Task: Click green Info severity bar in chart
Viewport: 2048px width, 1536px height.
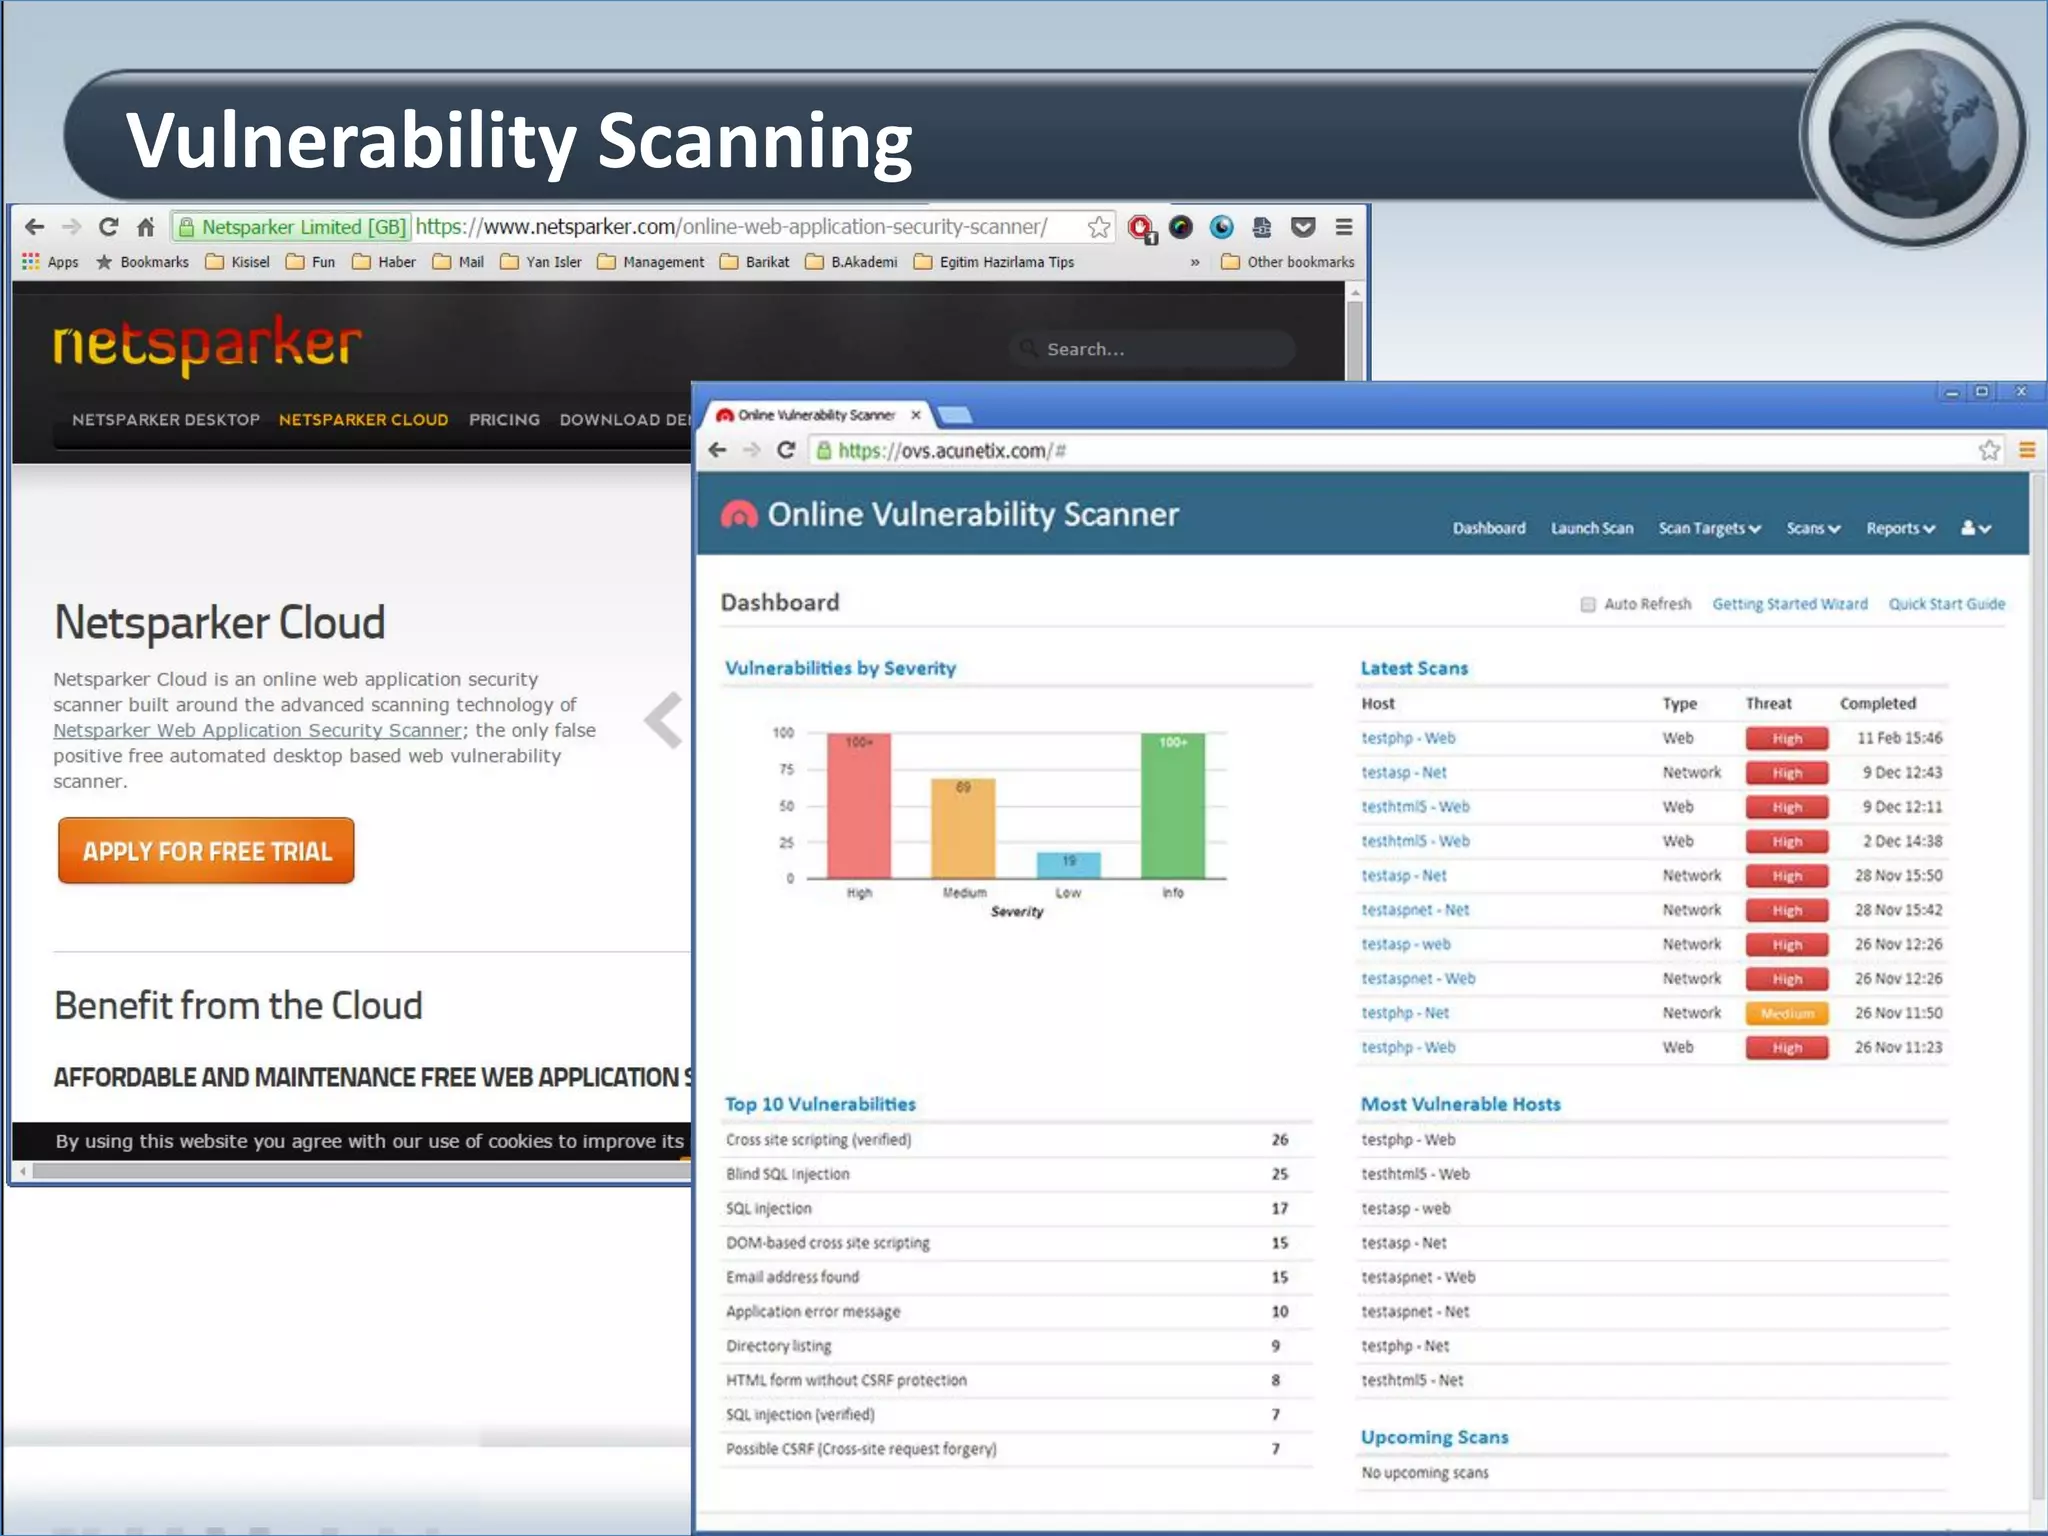Action: (1173, 806)
